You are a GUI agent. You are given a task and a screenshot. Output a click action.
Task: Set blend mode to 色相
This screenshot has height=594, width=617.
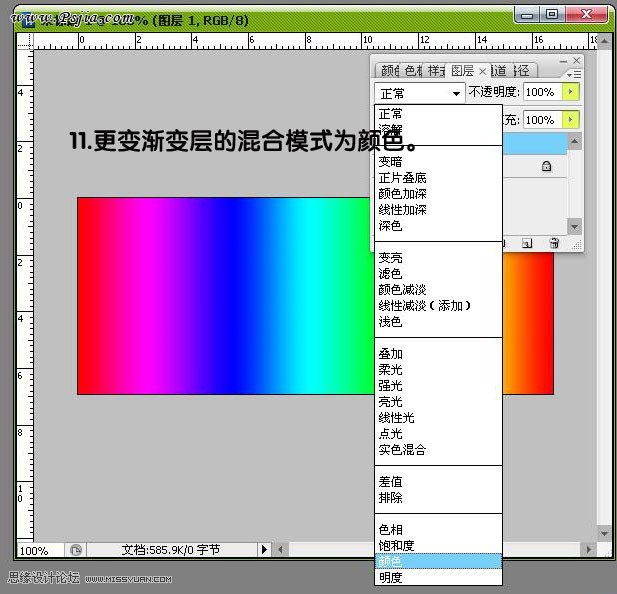[438, 530]
